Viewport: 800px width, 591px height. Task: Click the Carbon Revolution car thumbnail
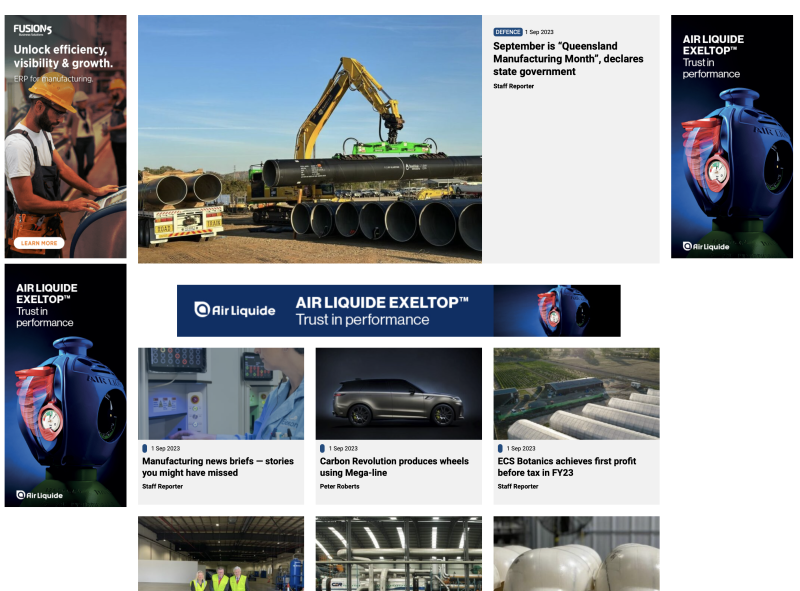click(x=398, y=393)
